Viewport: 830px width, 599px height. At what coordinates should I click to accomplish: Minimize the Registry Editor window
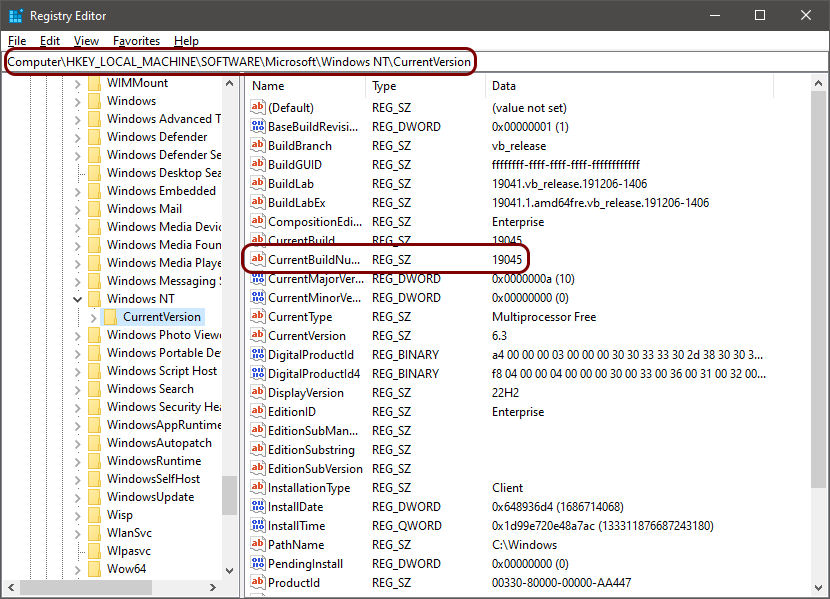[x=715, y=15]
